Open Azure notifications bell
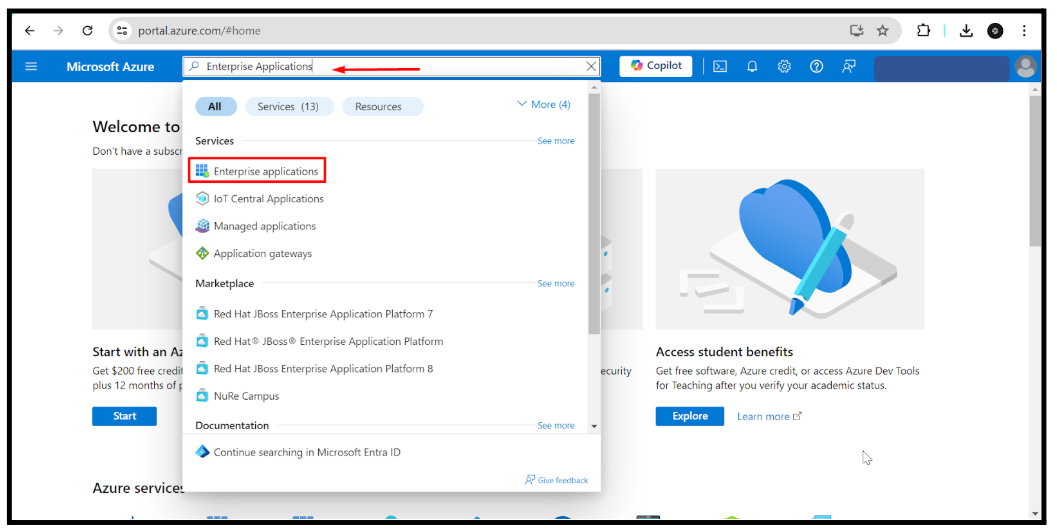Screen dimensions: 1057x532 click(752, 67)
